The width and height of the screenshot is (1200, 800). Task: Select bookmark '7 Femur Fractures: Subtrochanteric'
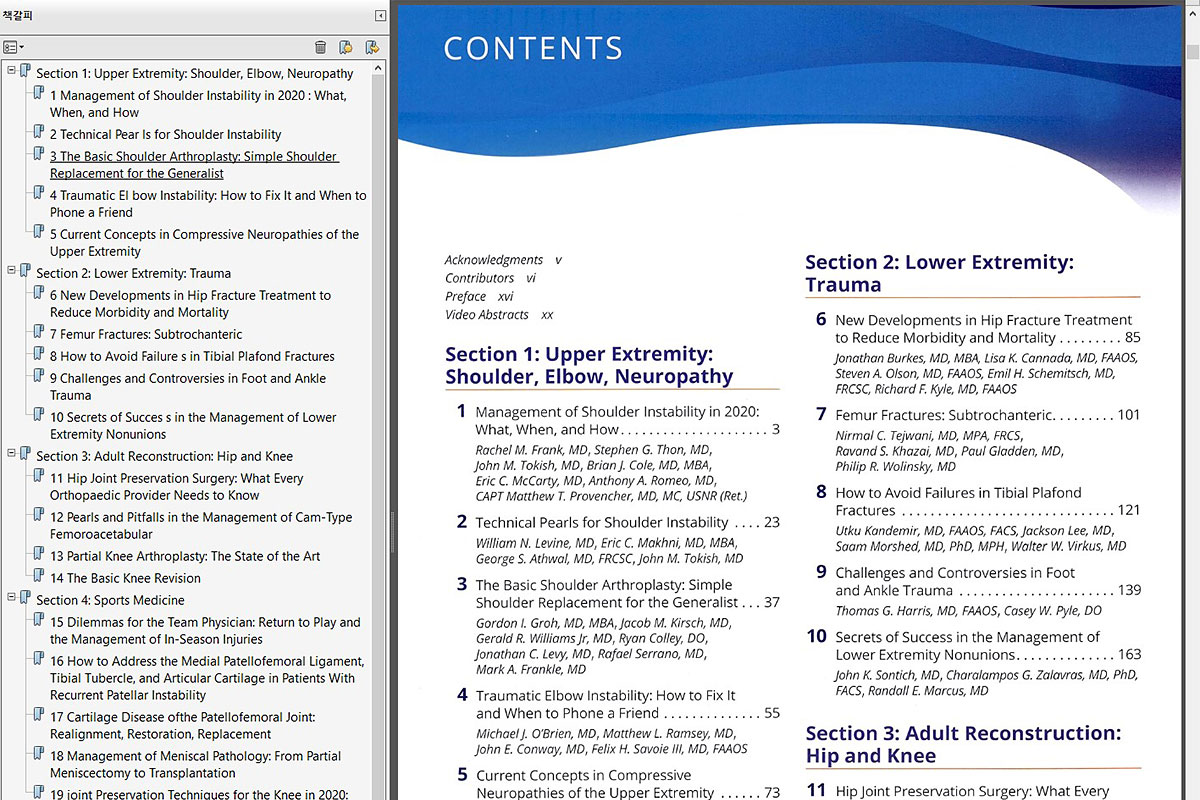(x=146, y=334)
